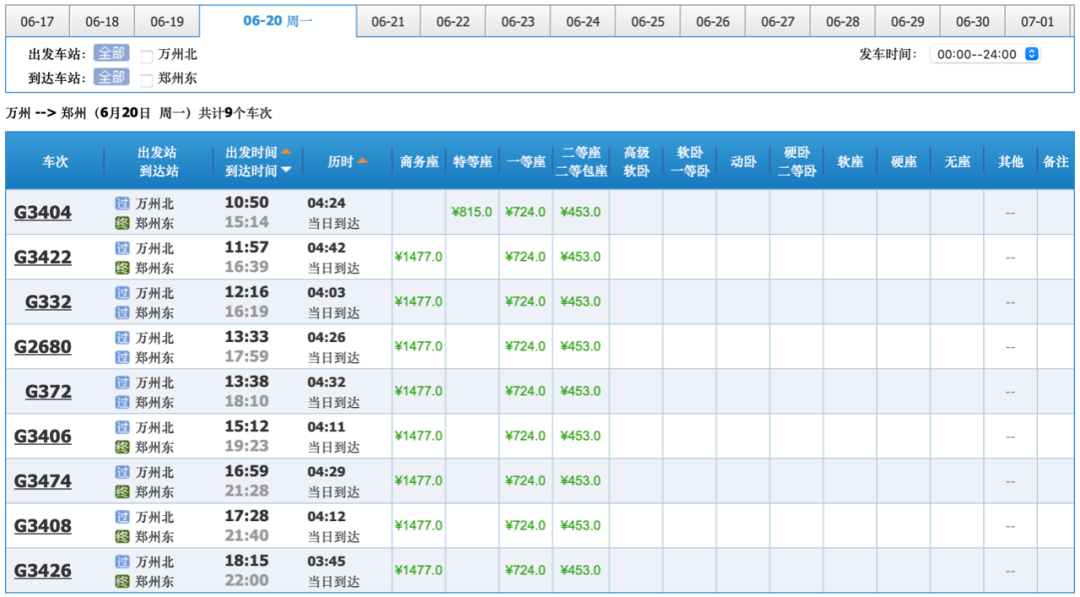Click the orange sort arrow next to 出发时间
1080x597 pixels.
click(286, 152)
